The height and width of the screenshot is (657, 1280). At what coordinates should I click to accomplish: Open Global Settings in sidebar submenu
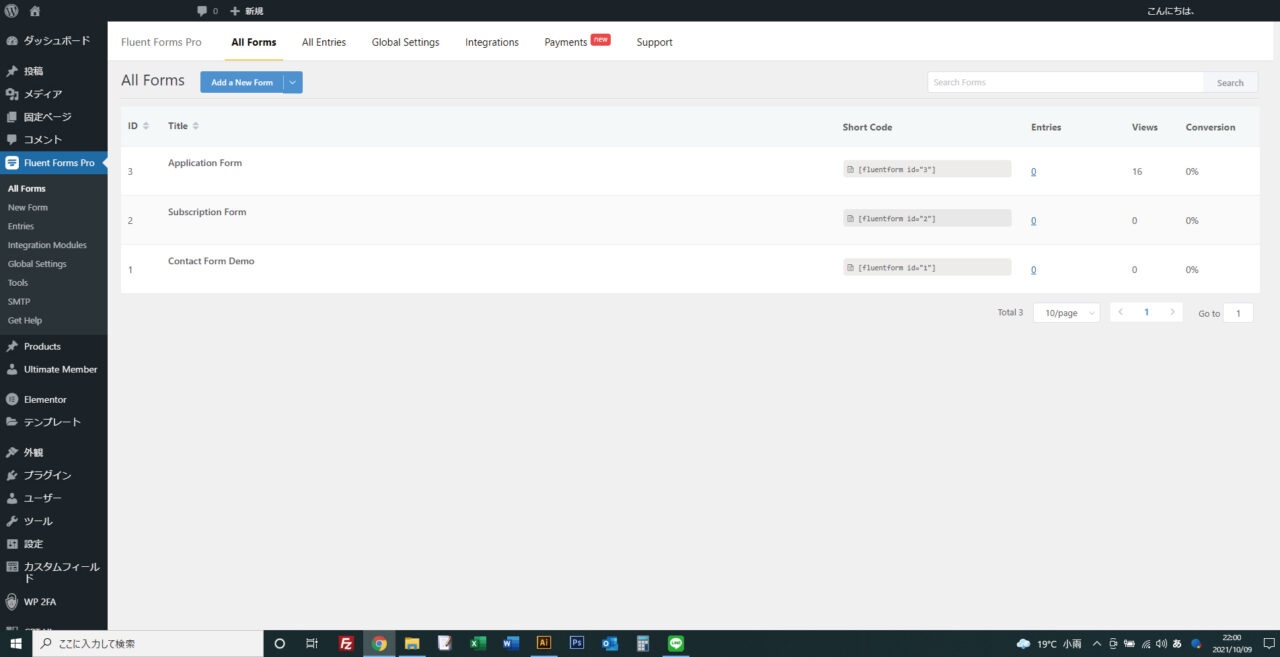[37, 264]
